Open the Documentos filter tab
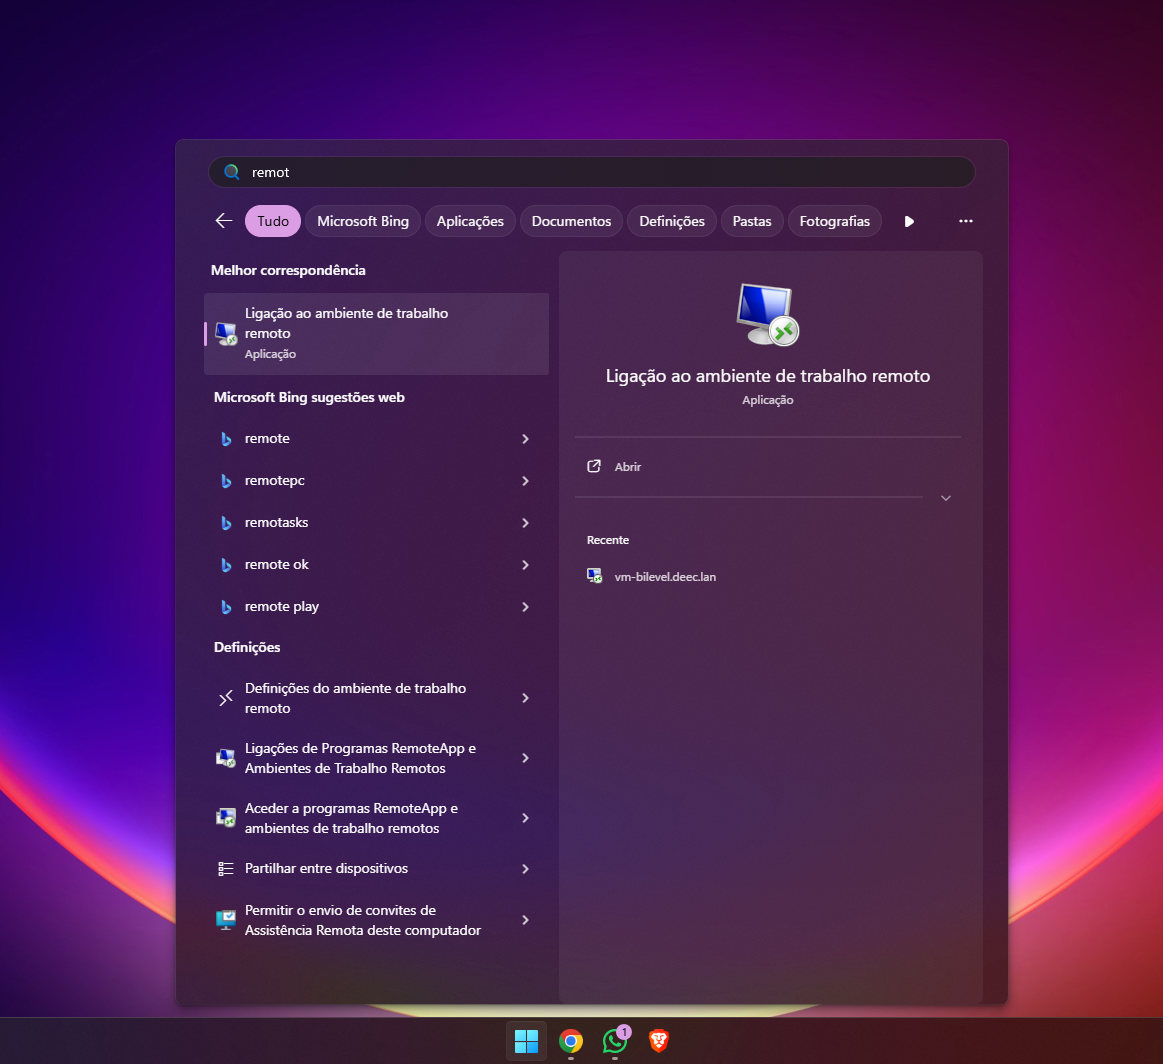1163x1064 pixels. [571, 221]
